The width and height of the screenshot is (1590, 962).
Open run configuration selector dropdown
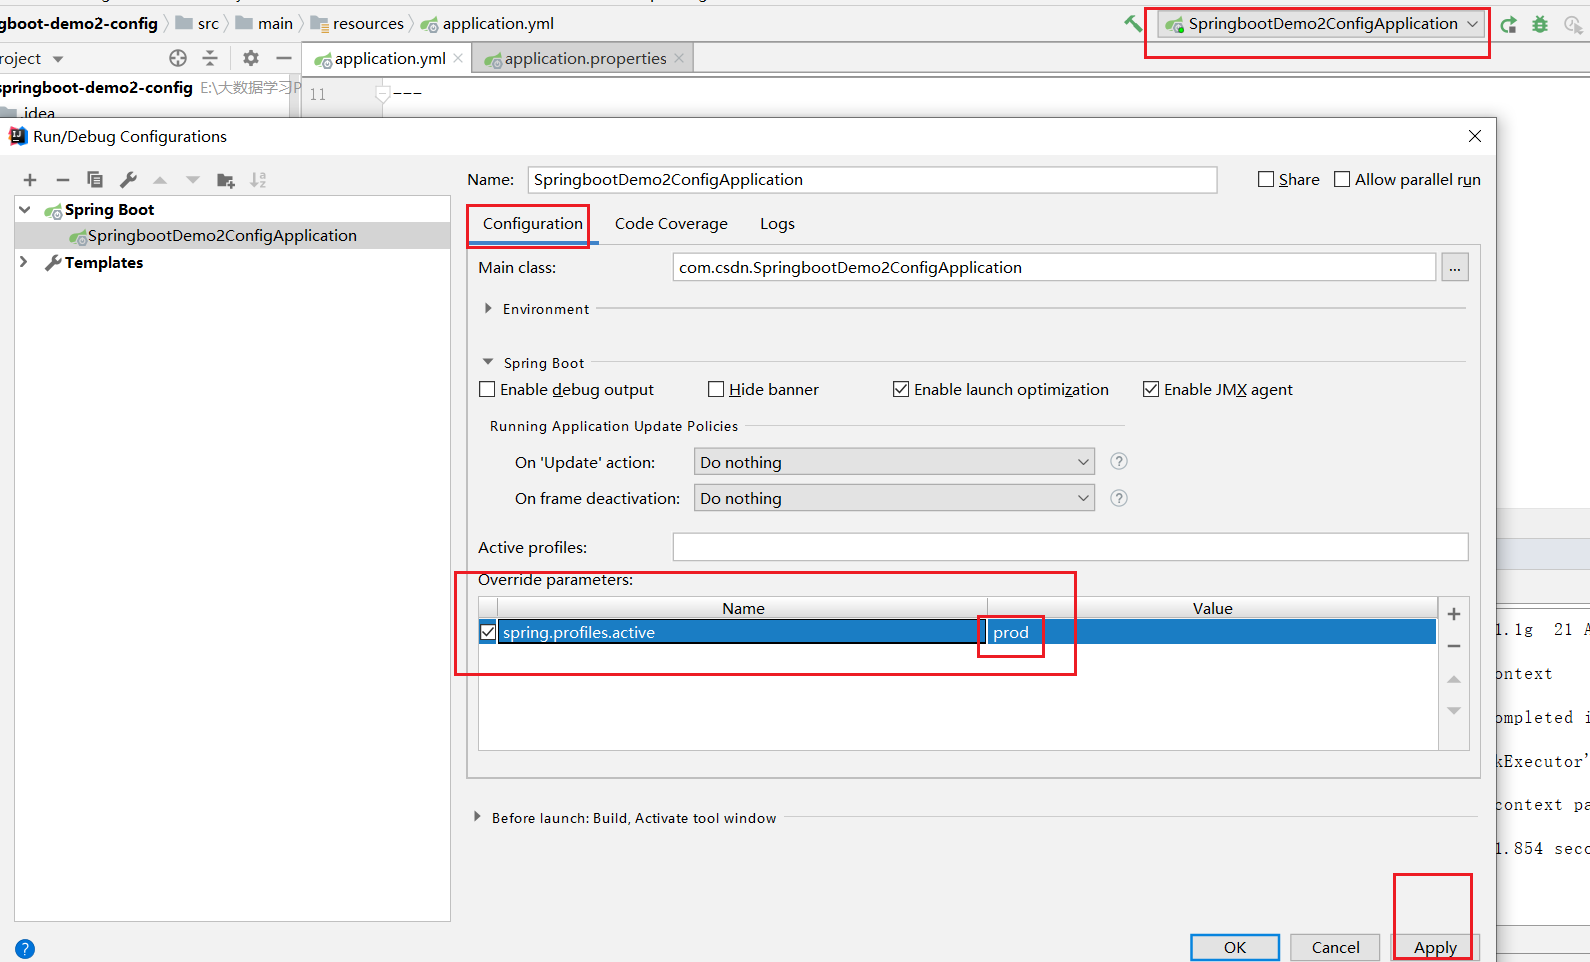(1322, 24)
